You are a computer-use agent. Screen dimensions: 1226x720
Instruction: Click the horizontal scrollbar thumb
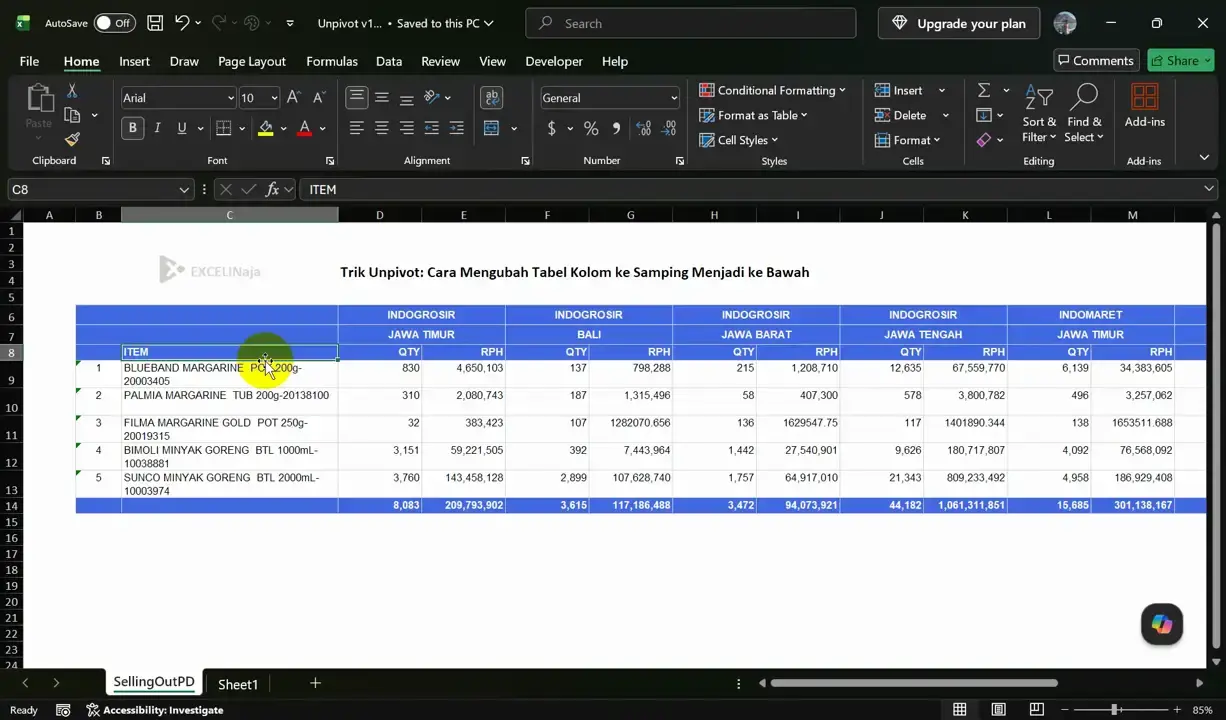(x=914, y=683)
